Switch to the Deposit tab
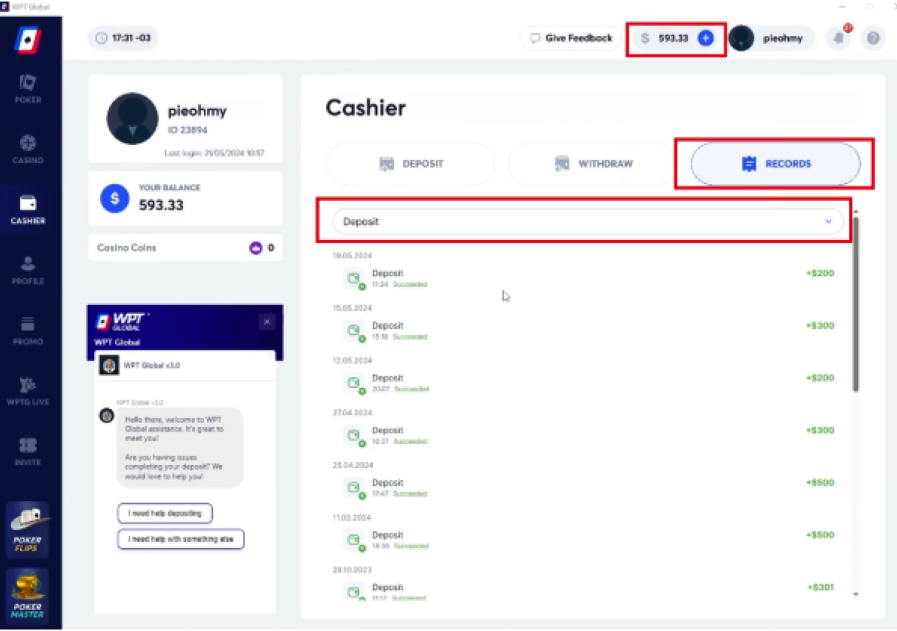The width and height of the screenshot is (897, 631). coord(411,164)
